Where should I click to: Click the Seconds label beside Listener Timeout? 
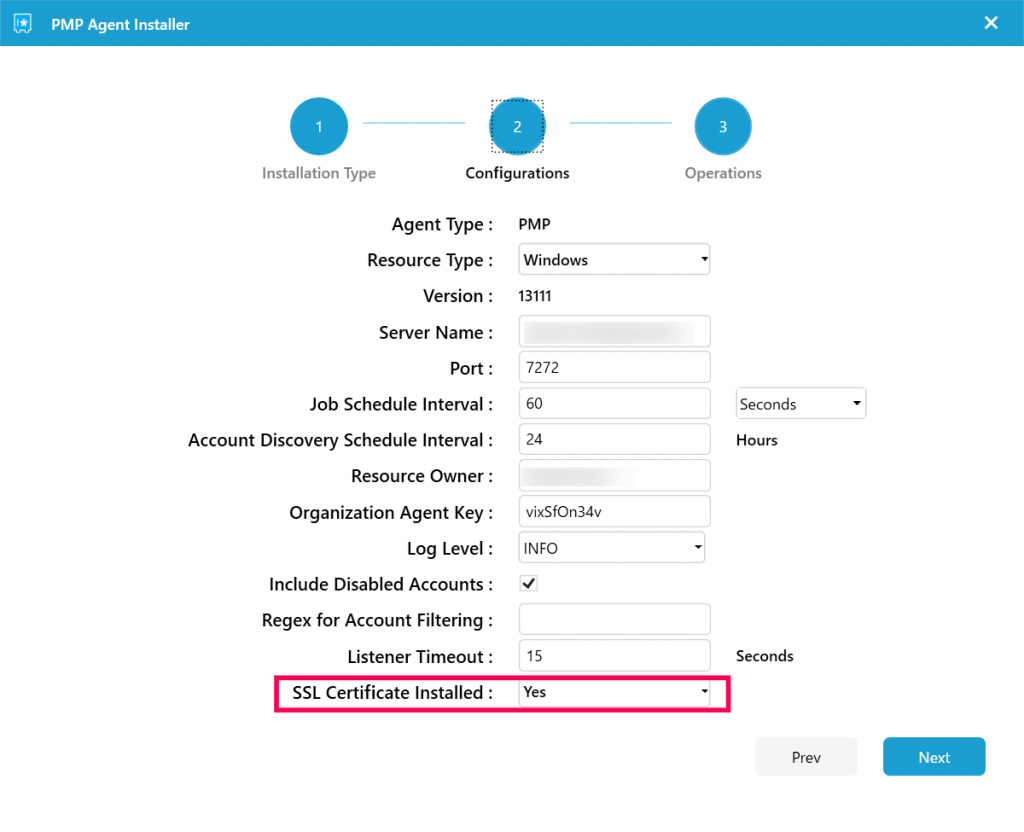tap(764, 656)
